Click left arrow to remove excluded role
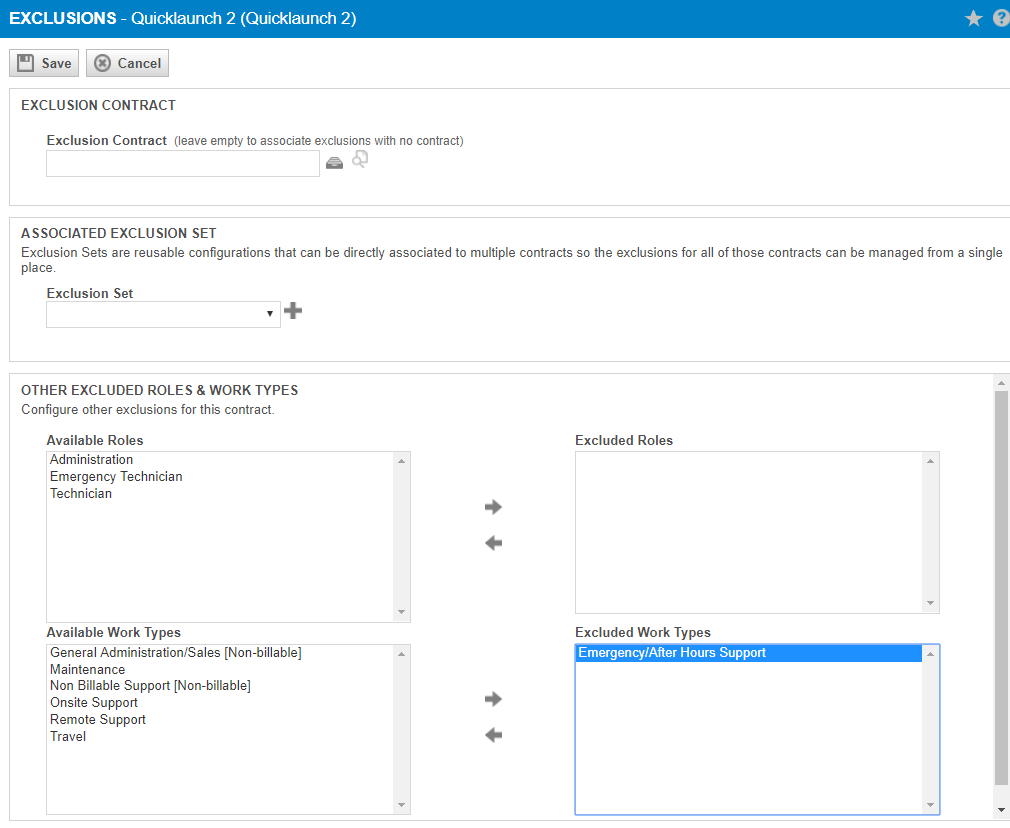The image size is (1010, 828). pyautogui.click(x=493, y=543)
